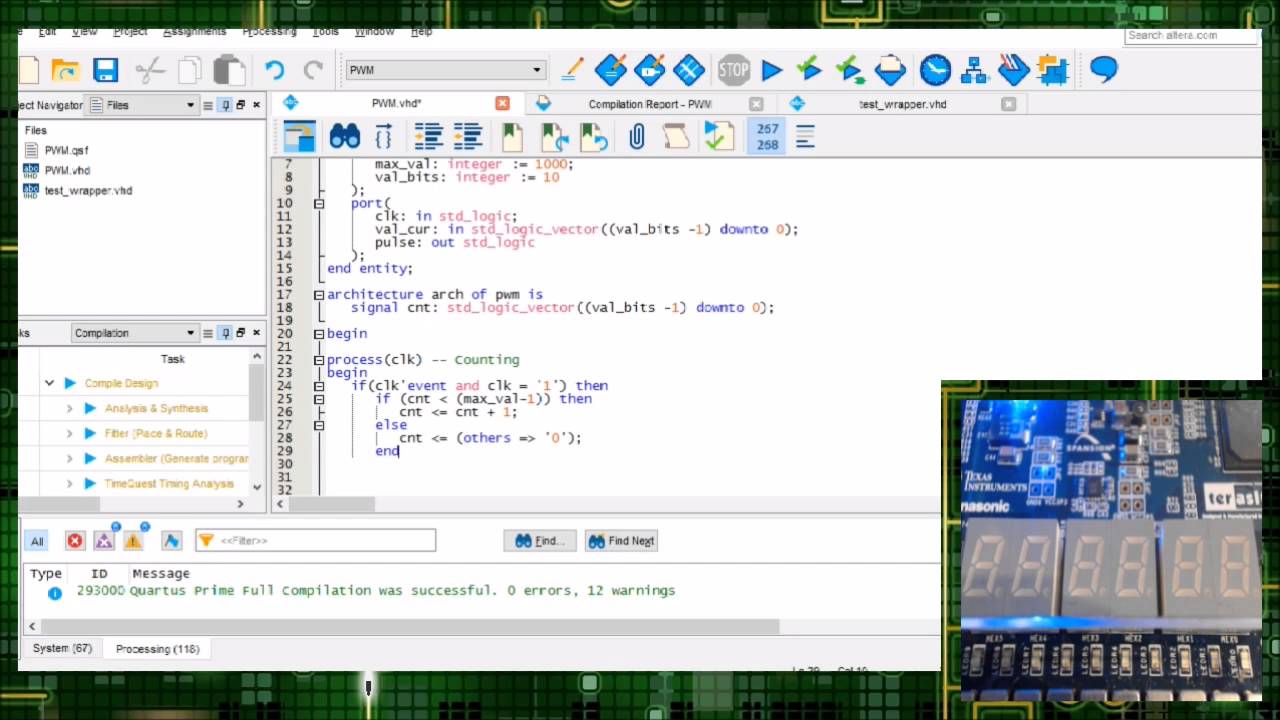Viewport: 1280px width, 720px height.
Task: Open the Tools menu
Action: 325,32
